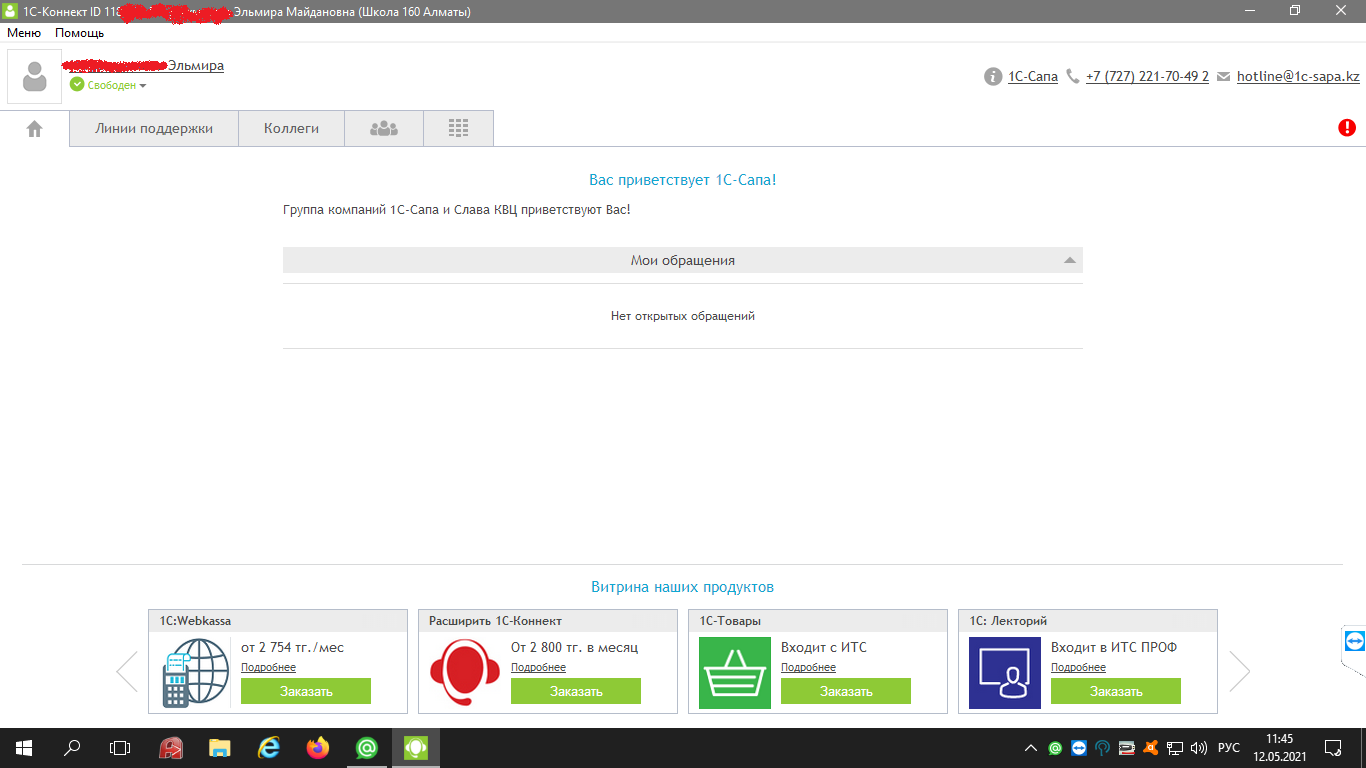Open the 1С-Сапа company link
The width and height of the screenshot is (1366, 768).
pos(1033,76)
